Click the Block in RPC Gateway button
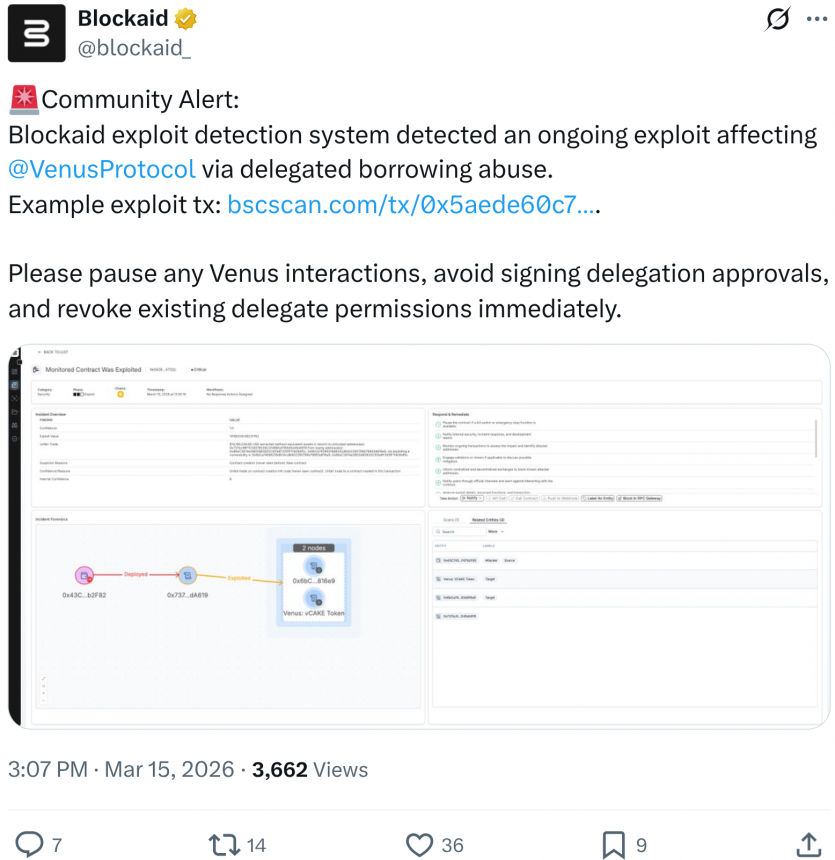The image size is (835, 860). (637, 497)
